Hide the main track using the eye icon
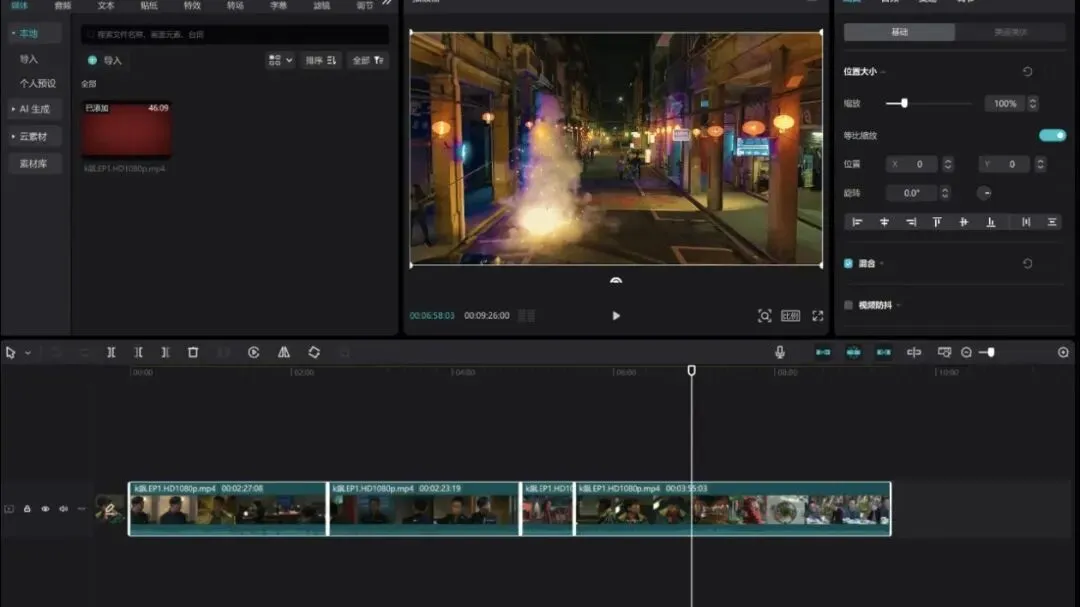This screenshot has height=607, width=1080. [45, 509]
